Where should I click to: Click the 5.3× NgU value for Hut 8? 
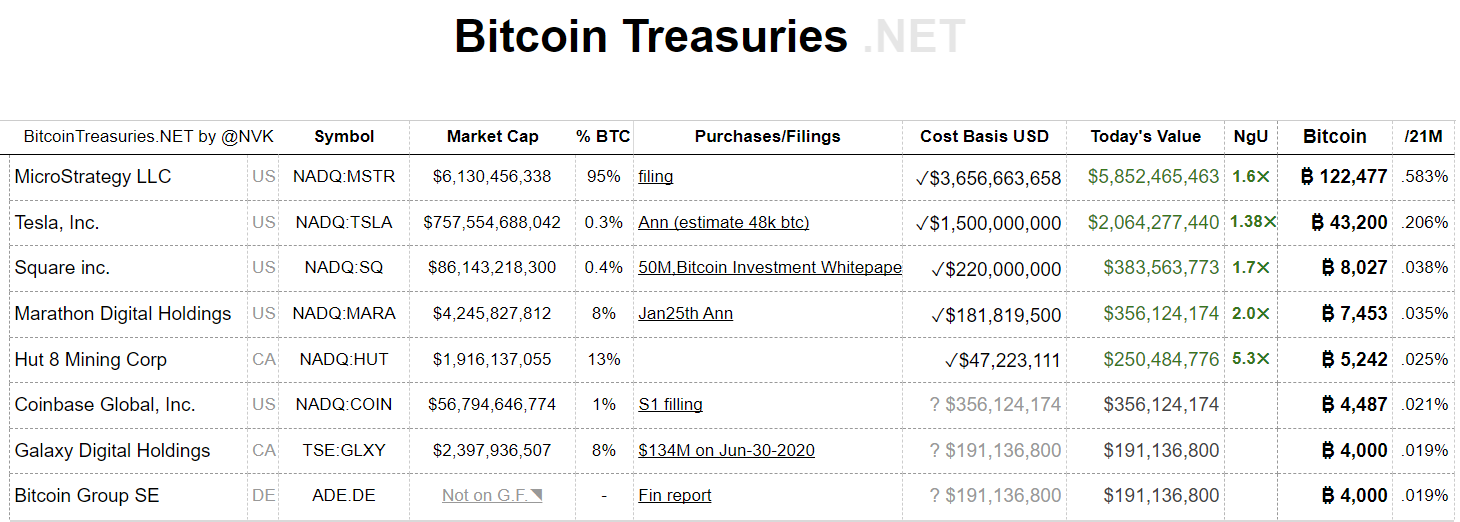point(1250,359)
